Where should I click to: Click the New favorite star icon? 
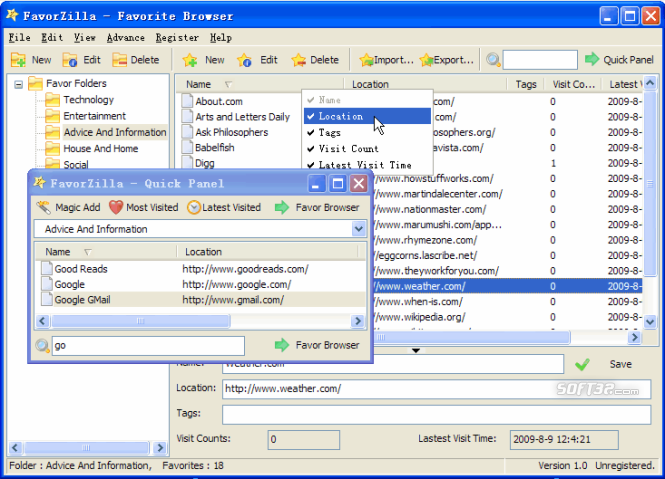click(190, 60)
